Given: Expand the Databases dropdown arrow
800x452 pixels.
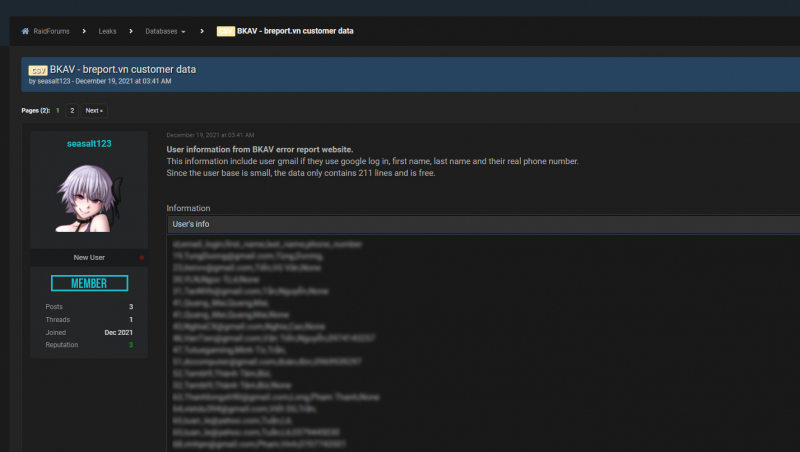Looking at the screenshot, I should 183,32.
